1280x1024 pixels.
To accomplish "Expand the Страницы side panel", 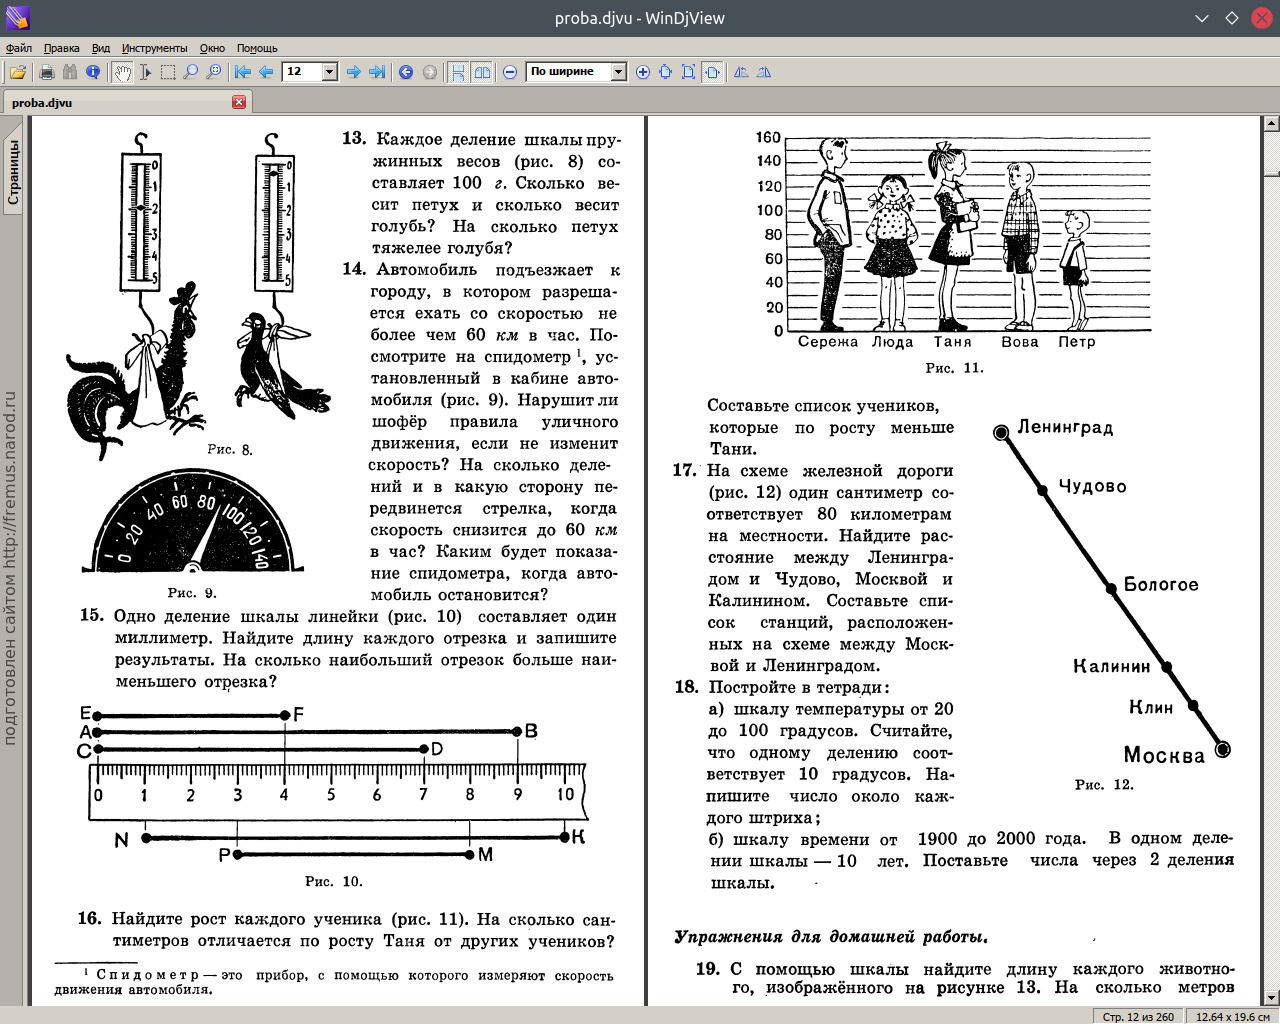I will pyautogui.click(x=13, y=172).
